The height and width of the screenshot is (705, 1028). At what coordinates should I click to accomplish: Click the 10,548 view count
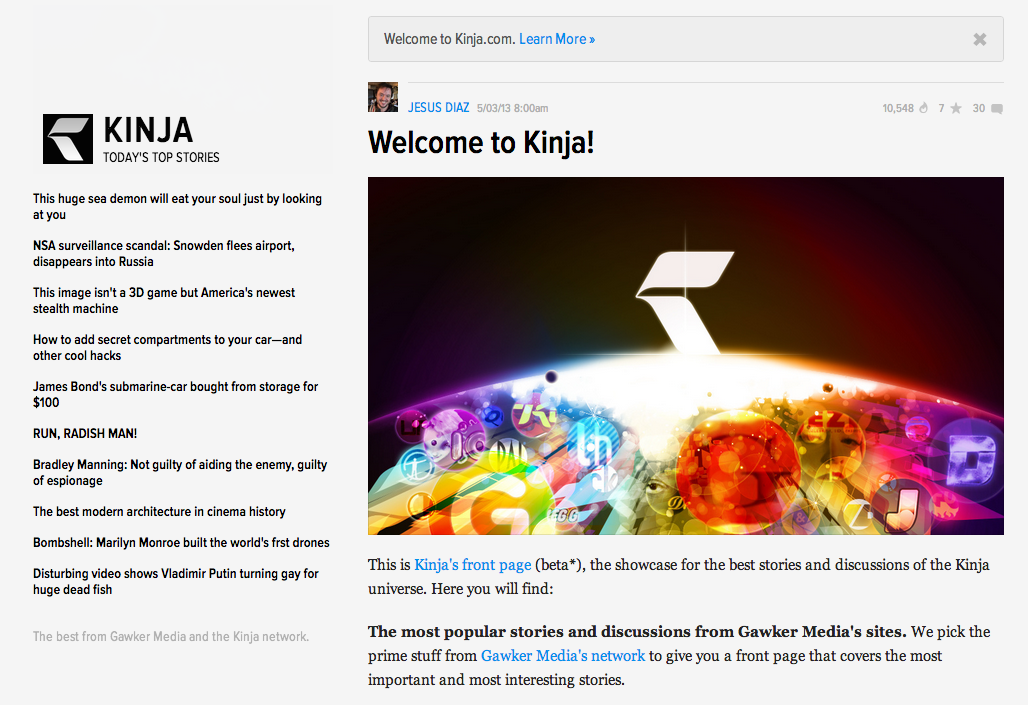(x=898, y=108)
